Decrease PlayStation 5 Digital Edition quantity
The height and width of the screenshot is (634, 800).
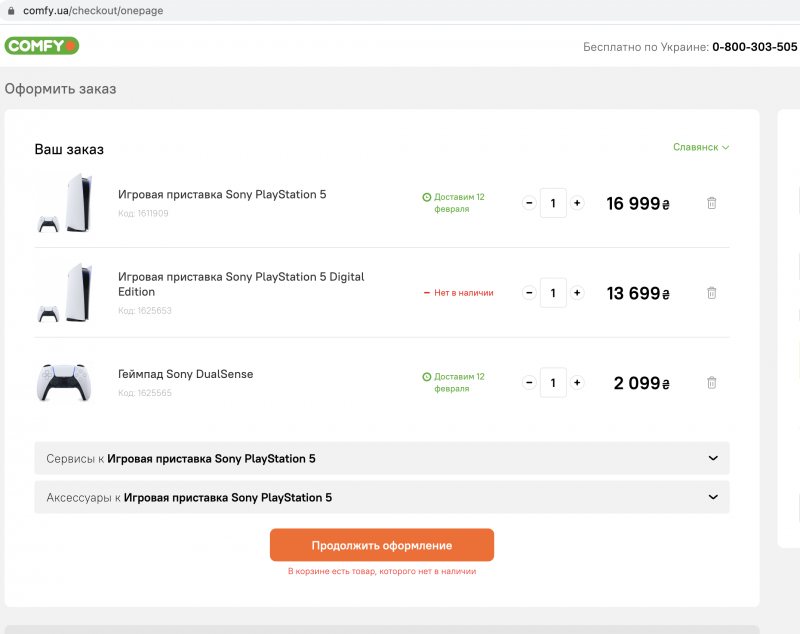(x=529, y=293)
